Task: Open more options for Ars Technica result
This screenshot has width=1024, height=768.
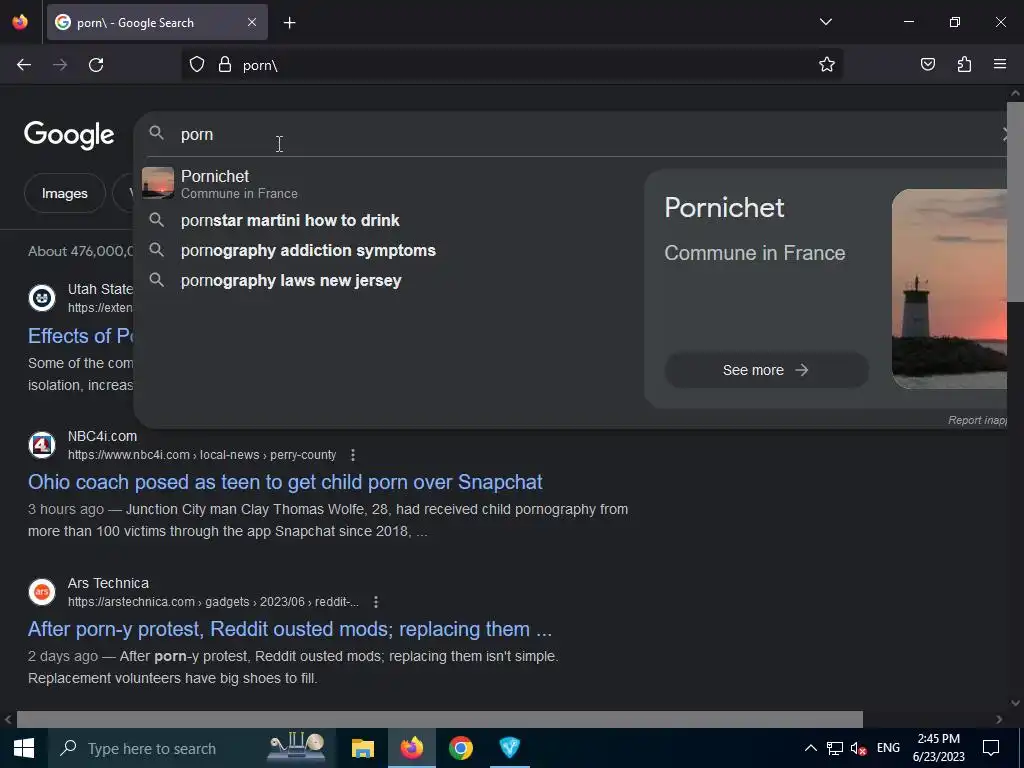Action: click(376, 601)
